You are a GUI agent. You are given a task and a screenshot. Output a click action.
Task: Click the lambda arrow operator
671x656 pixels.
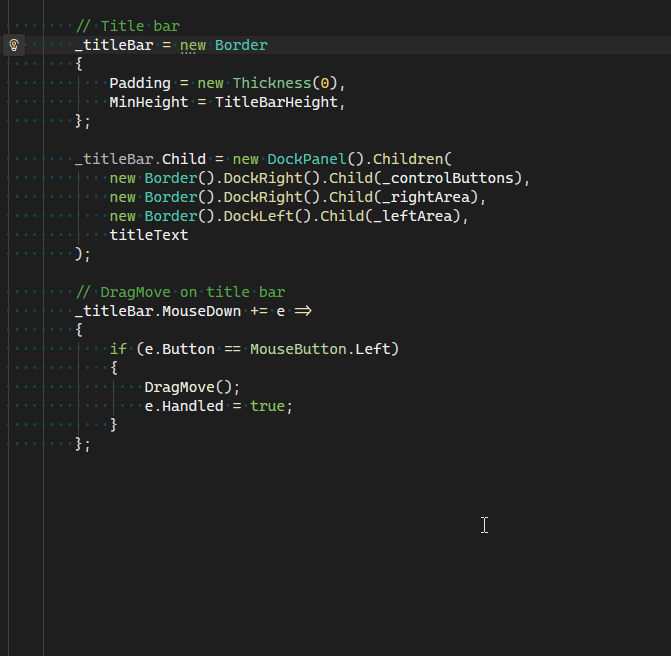click(x=303, y=311)
